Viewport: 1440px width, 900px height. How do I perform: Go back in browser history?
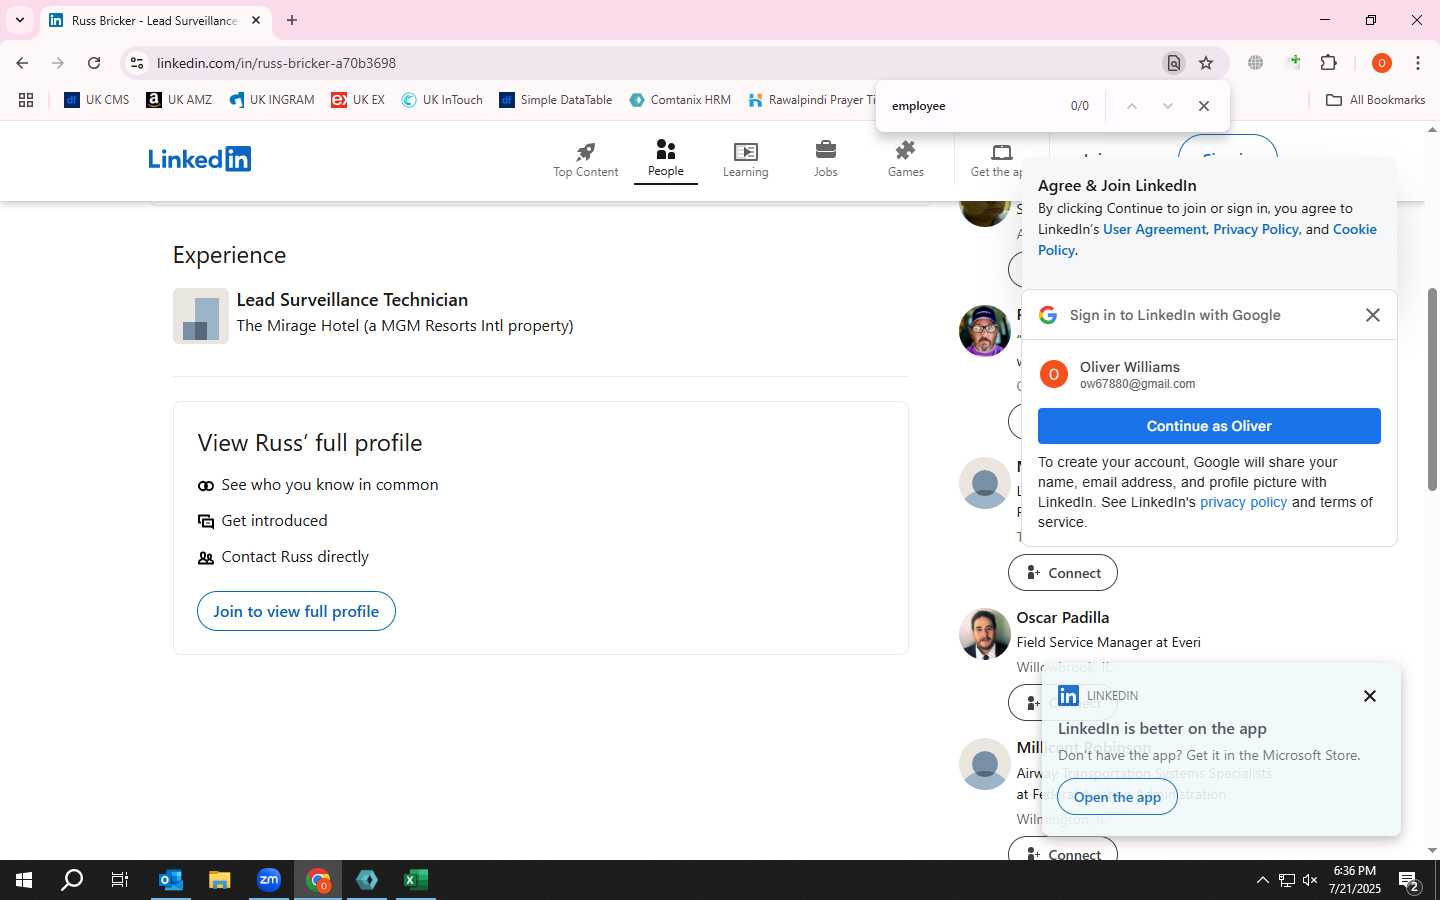pyautogui.click(x=22, y=63)
